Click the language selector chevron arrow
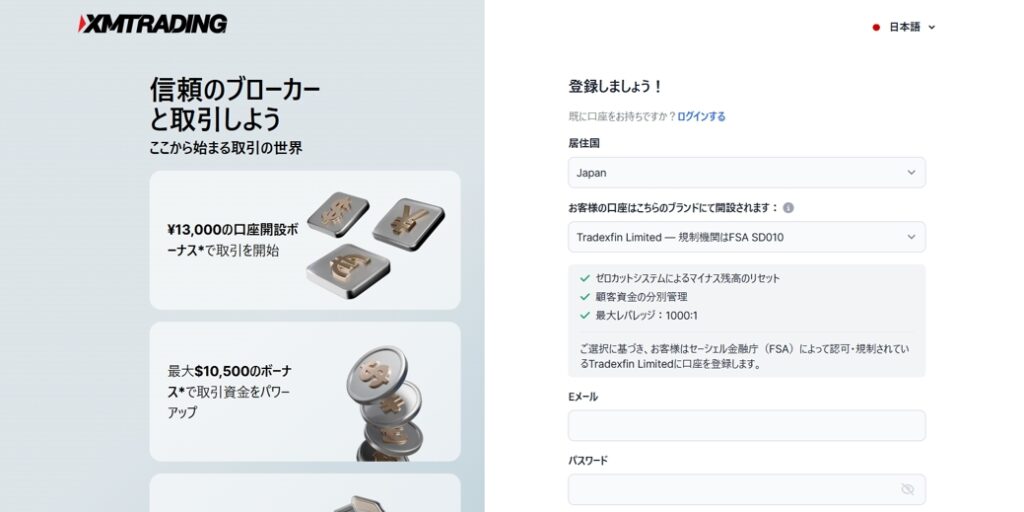 pyautogui.click(x=931, y=27)
